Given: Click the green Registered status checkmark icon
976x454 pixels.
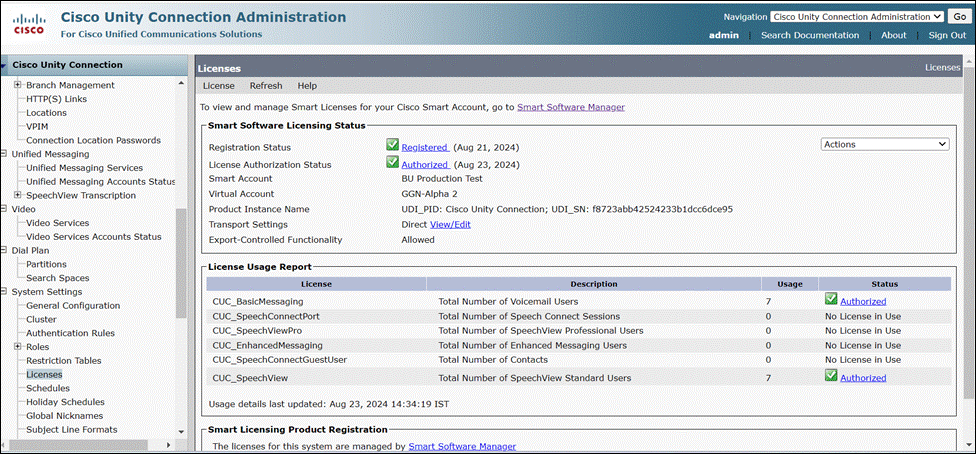Looking at the screenshot, I should coord(393,146).
